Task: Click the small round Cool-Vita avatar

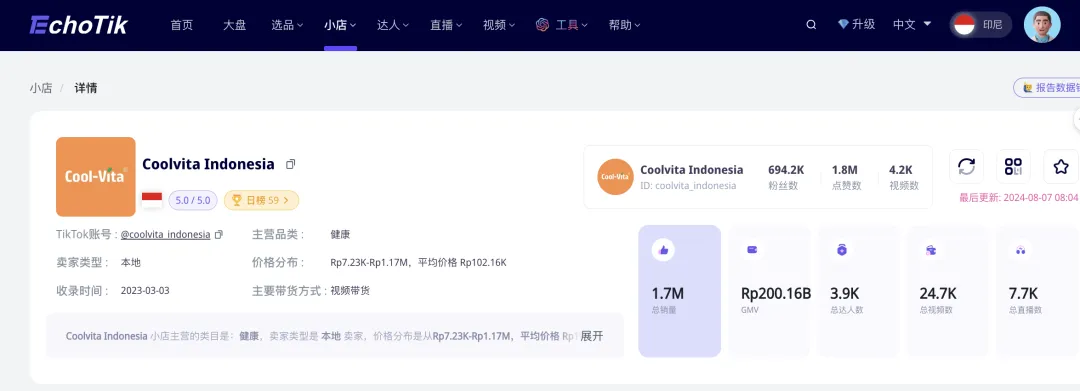Action: 615,177
